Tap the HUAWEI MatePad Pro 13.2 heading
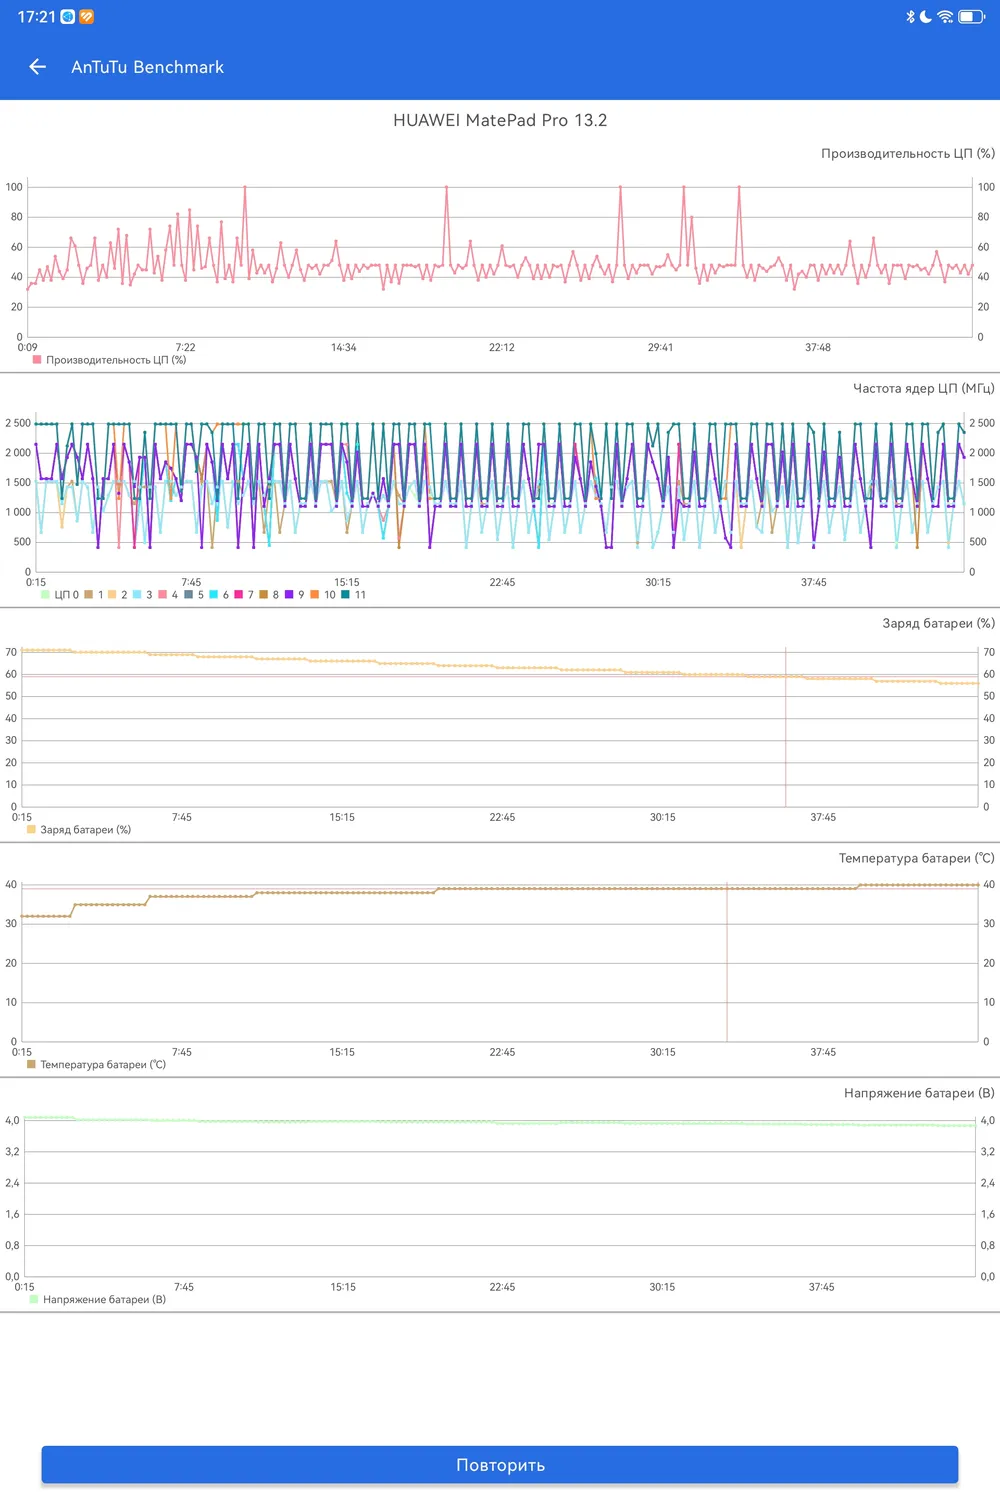The width and height of the screenshot is (1000, 1500). tap(500, 120)
